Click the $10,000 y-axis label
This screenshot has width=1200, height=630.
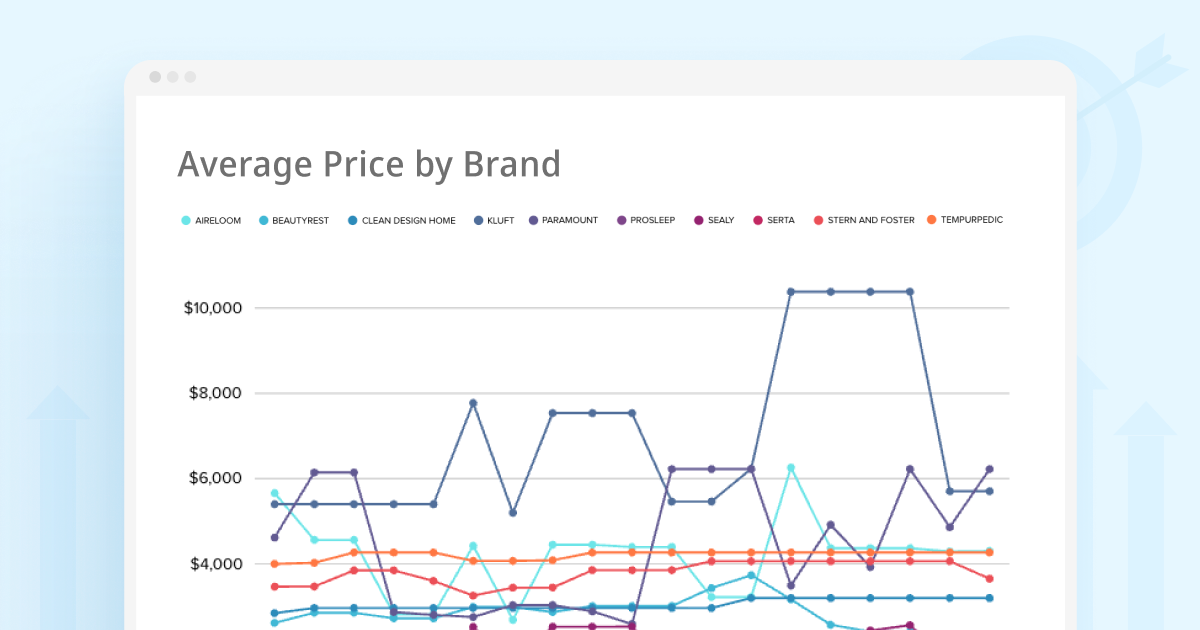(x=213, y=308)
